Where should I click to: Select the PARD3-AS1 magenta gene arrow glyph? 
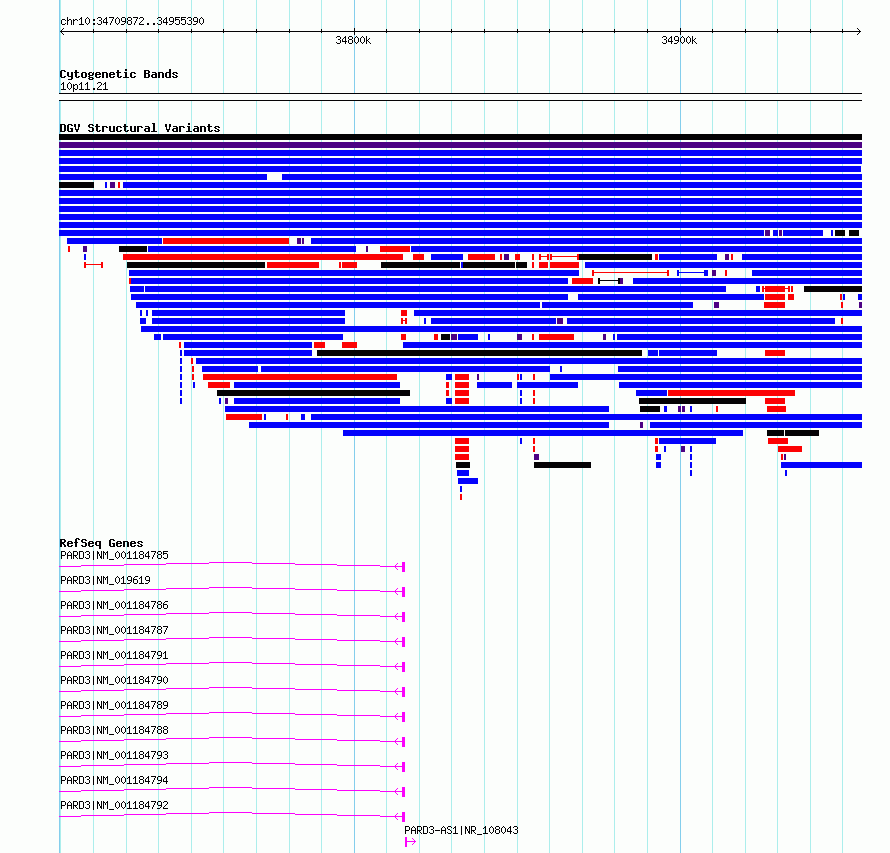click(x=410, y=842)
